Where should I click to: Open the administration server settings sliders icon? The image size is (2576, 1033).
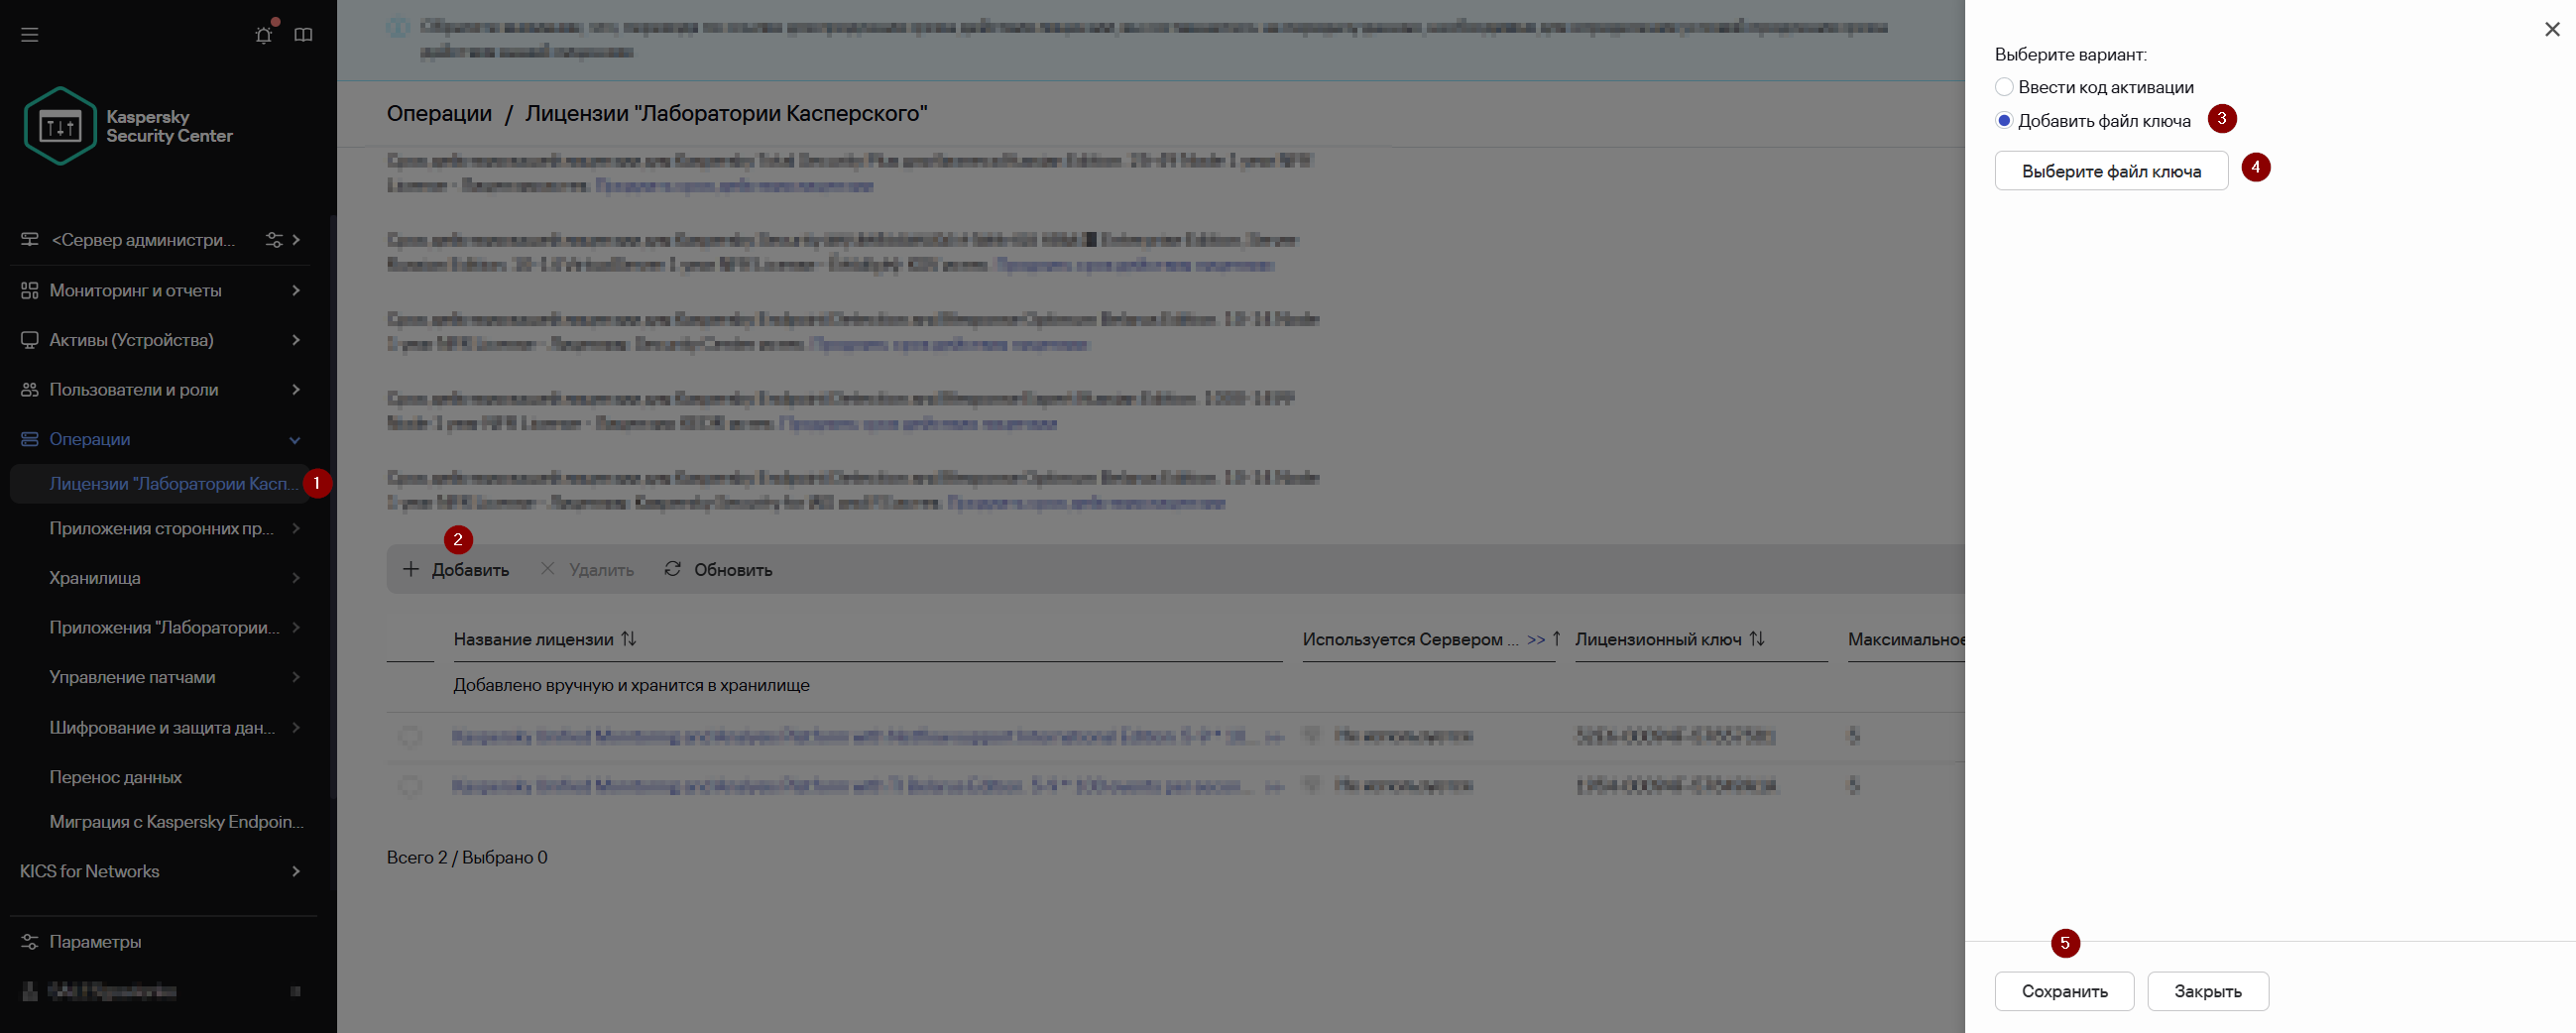click(x=274, y=240)
